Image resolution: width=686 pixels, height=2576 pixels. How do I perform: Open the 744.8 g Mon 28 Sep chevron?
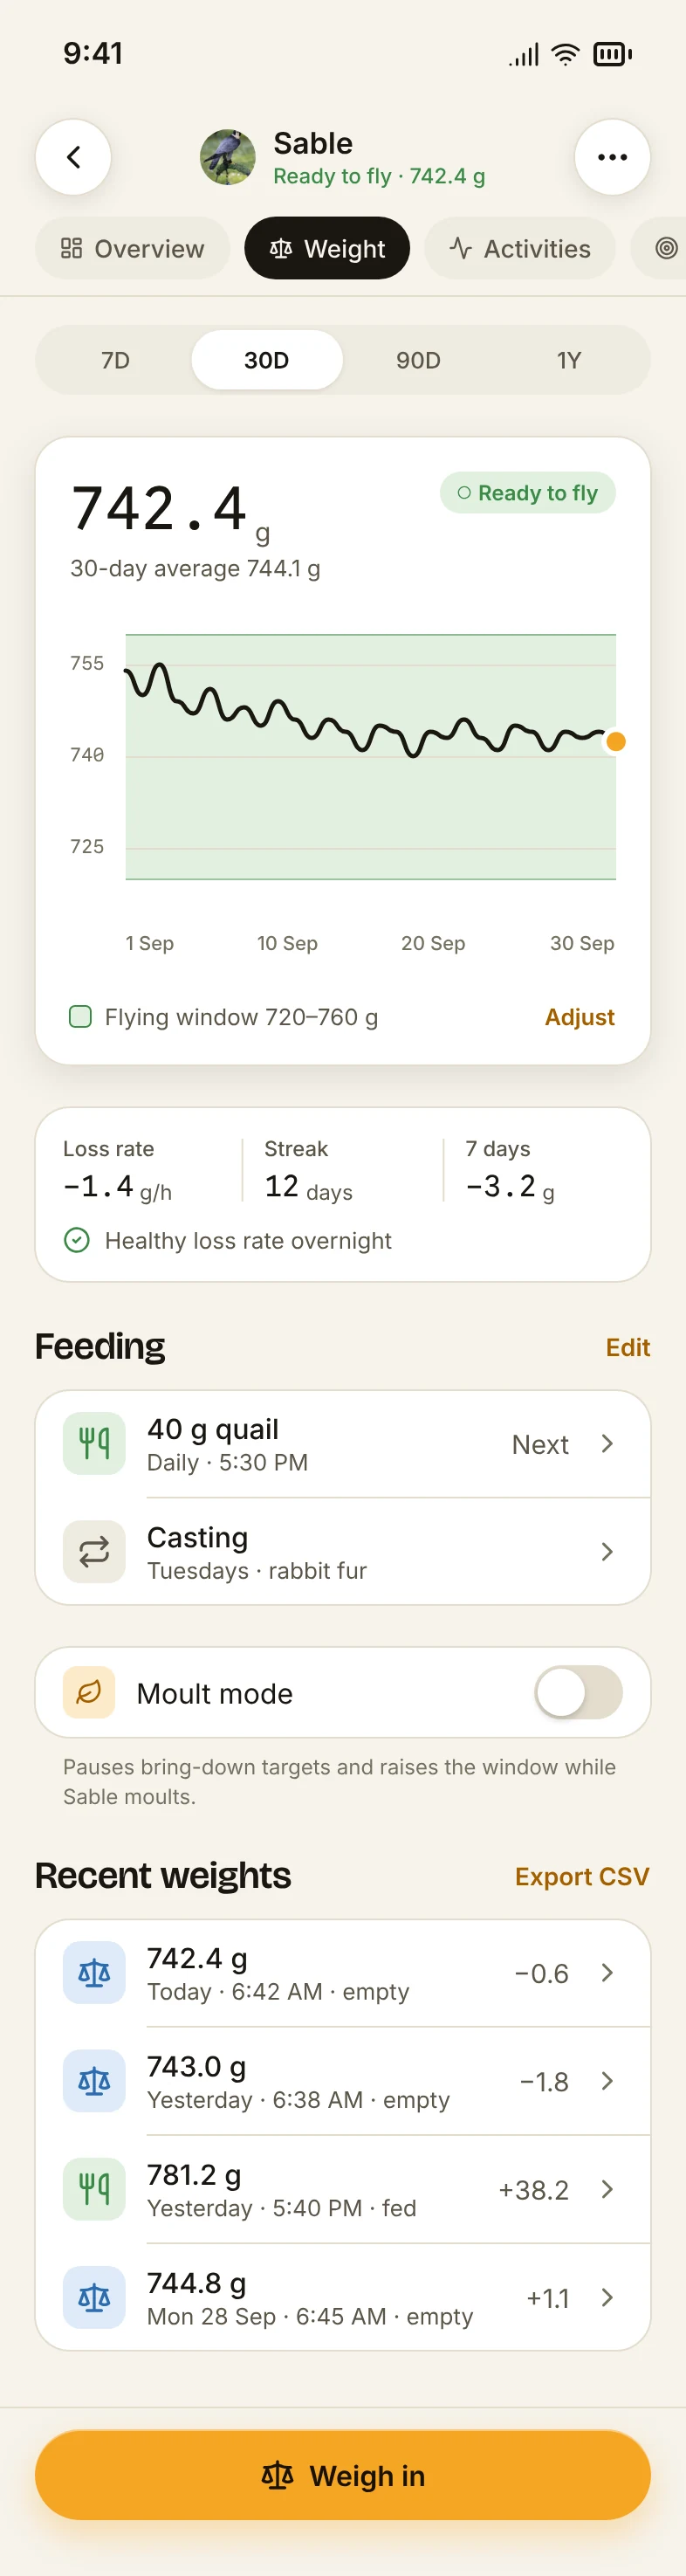tap(606, 2296)
